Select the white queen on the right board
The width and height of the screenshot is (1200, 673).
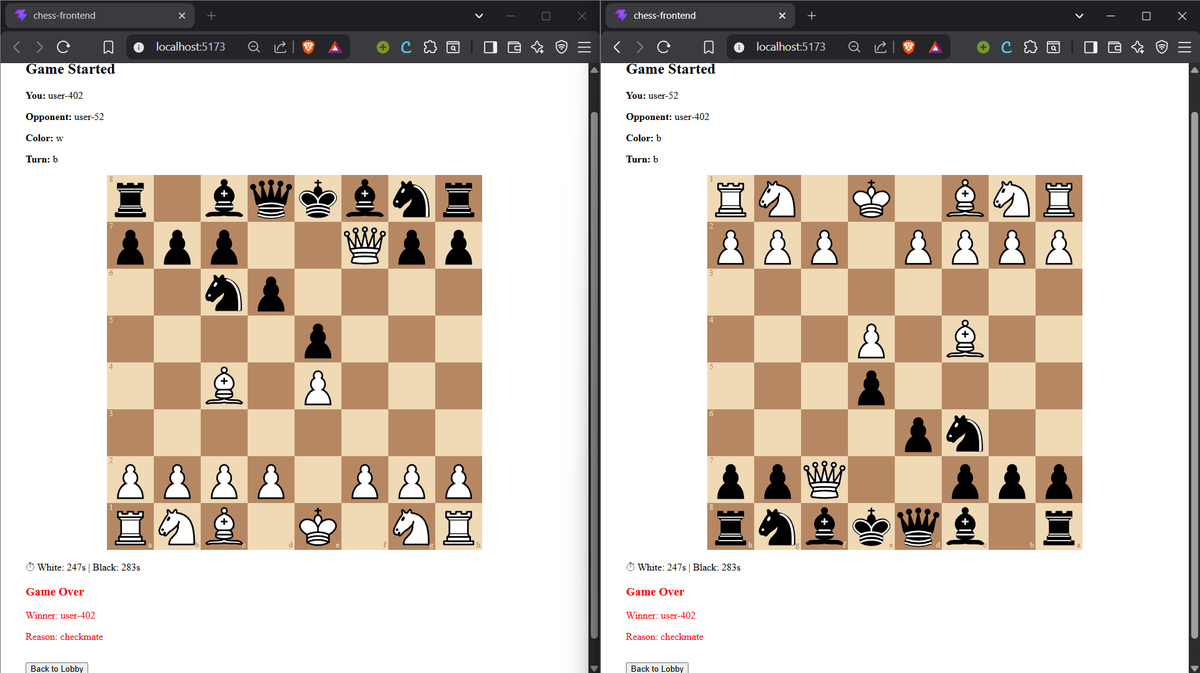pyautogui.click(x=824, y=479)
